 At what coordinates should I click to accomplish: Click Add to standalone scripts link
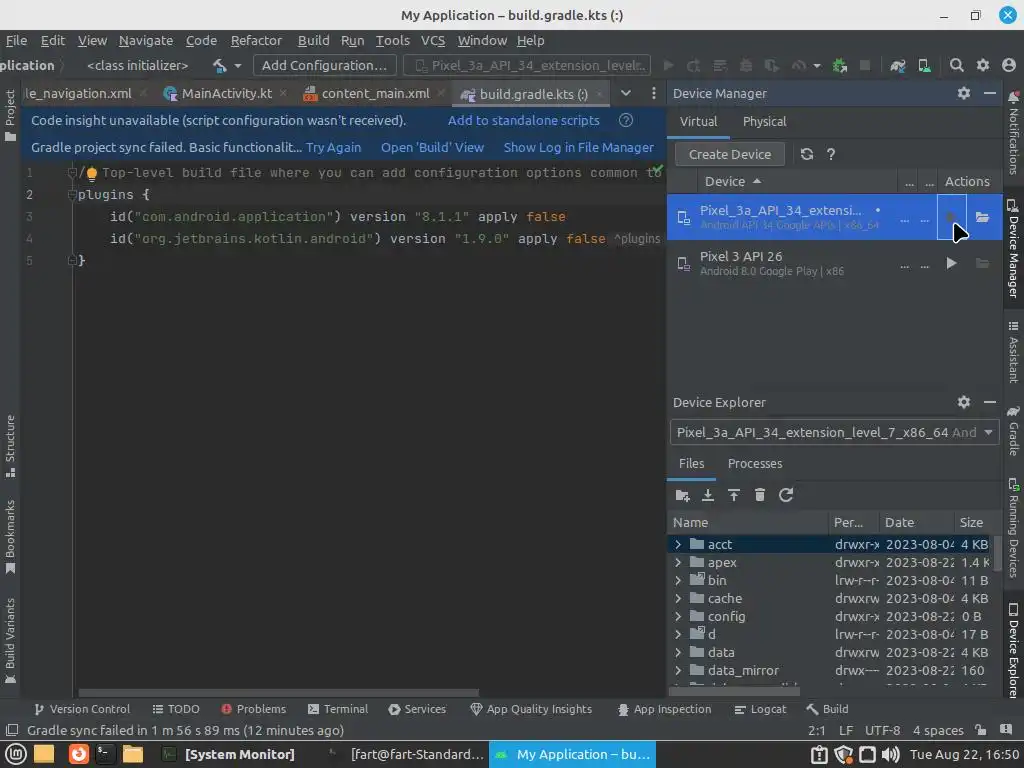[x=523, y=120]
